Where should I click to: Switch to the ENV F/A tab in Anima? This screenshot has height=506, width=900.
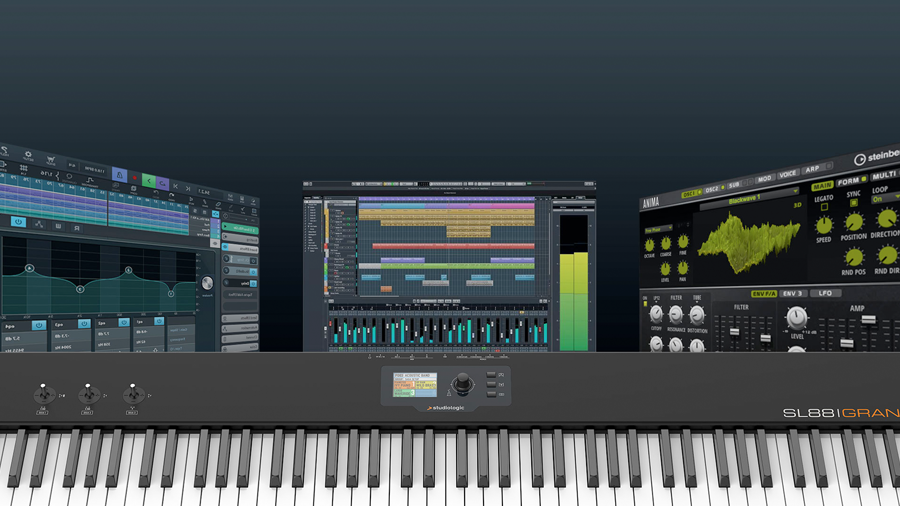764,294
